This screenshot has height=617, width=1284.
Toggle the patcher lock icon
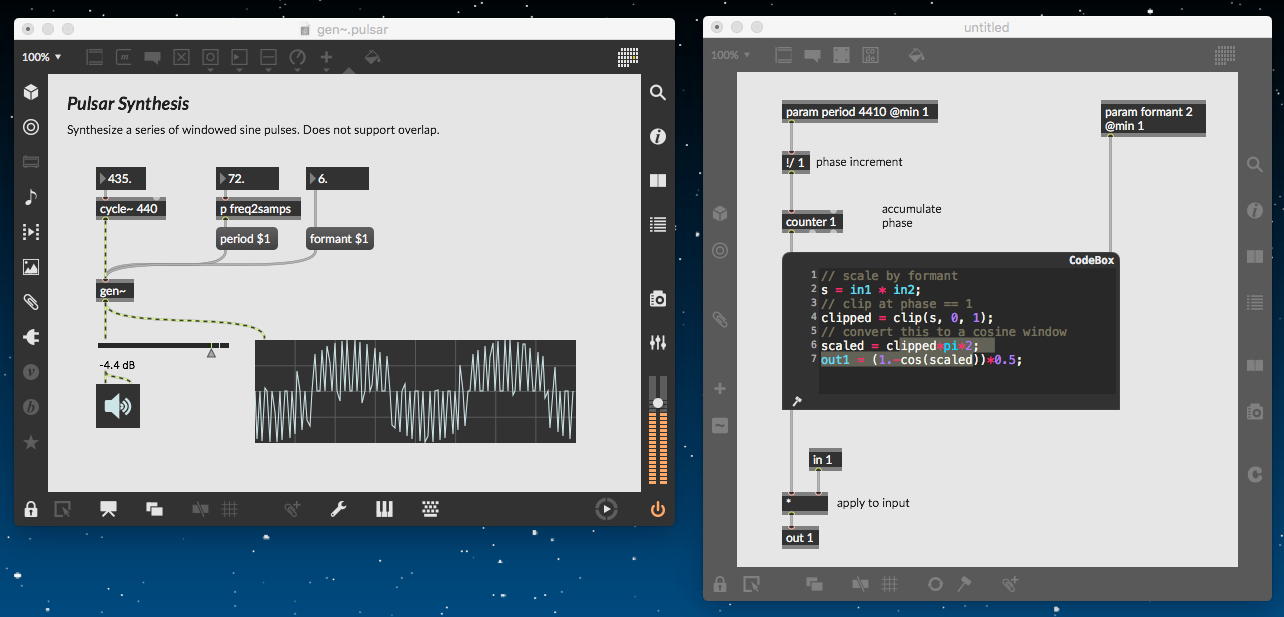[x=31, y=509]
